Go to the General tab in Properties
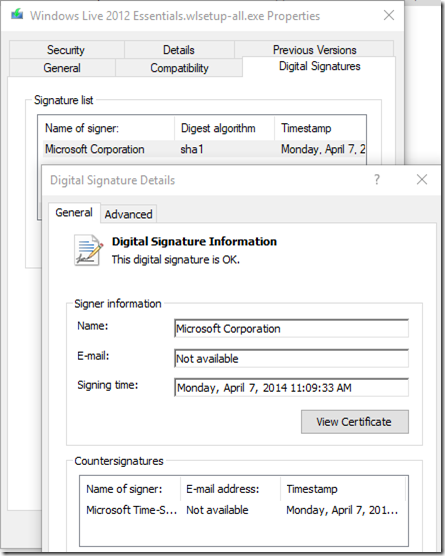 [x=62, y=68]
